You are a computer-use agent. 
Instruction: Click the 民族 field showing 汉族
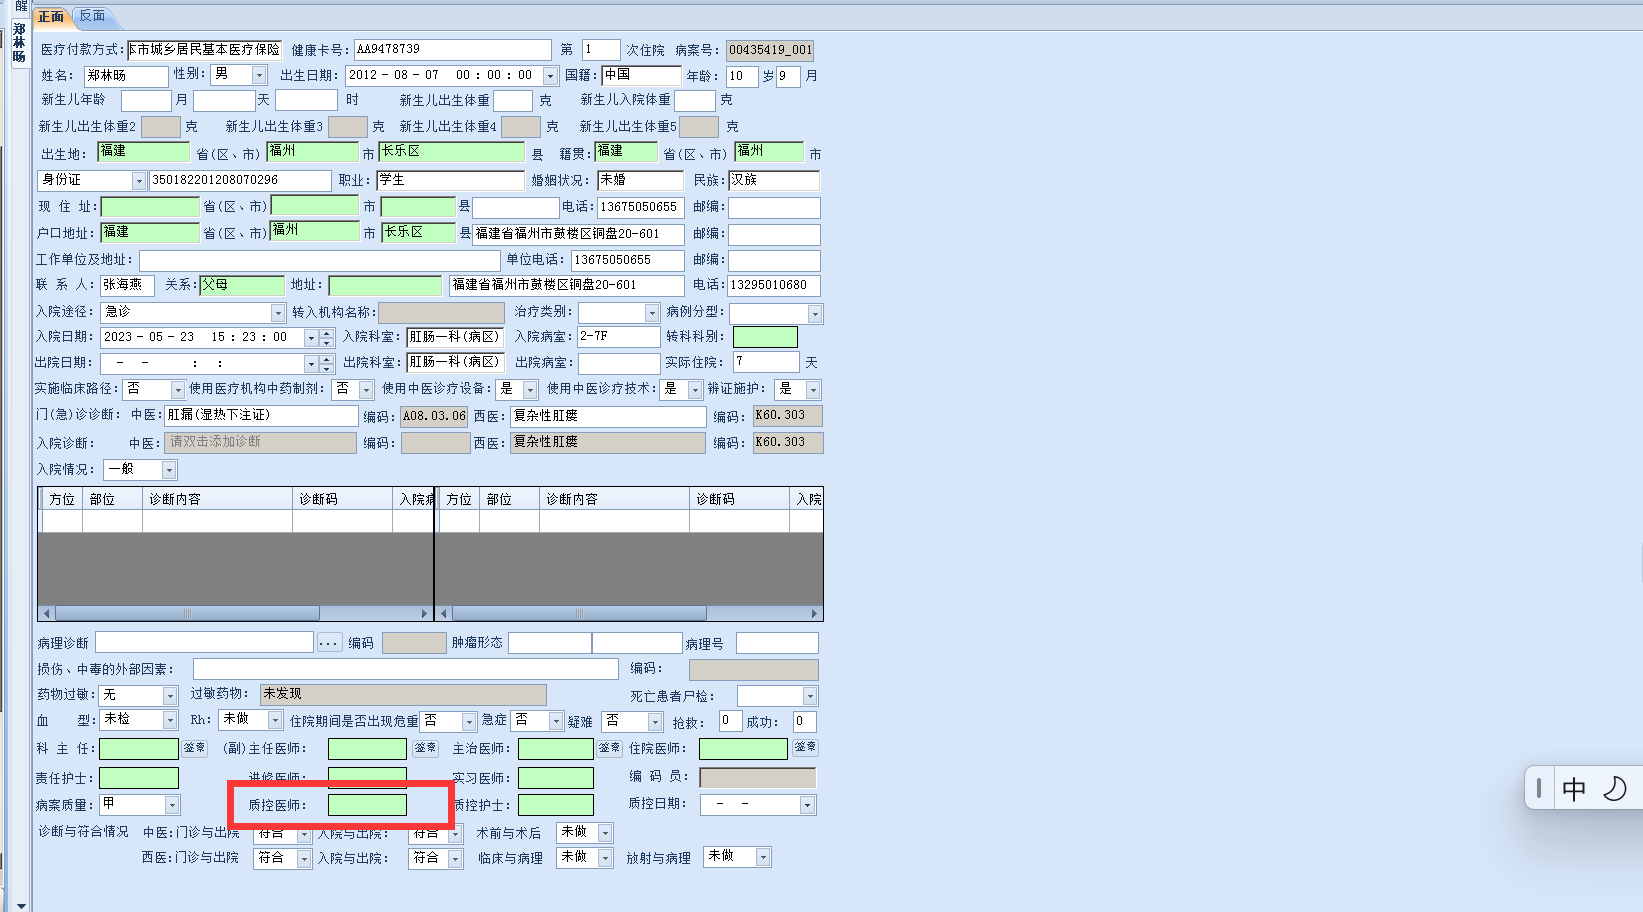click(774, 181)
